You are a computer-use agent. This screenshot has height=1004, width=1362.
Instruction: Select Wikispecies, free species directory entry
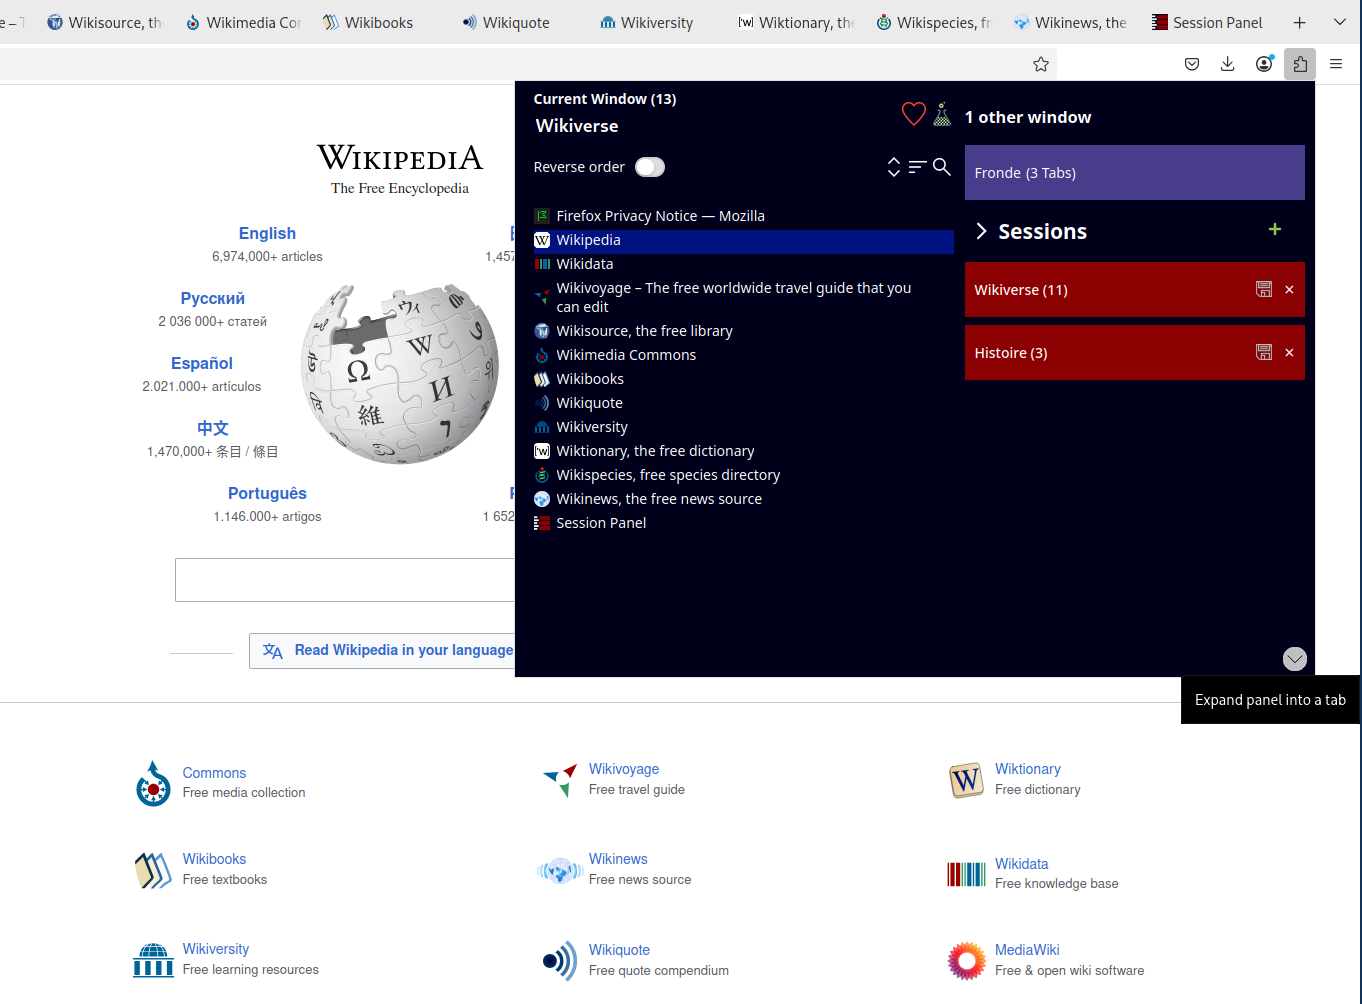coord(743,475)
